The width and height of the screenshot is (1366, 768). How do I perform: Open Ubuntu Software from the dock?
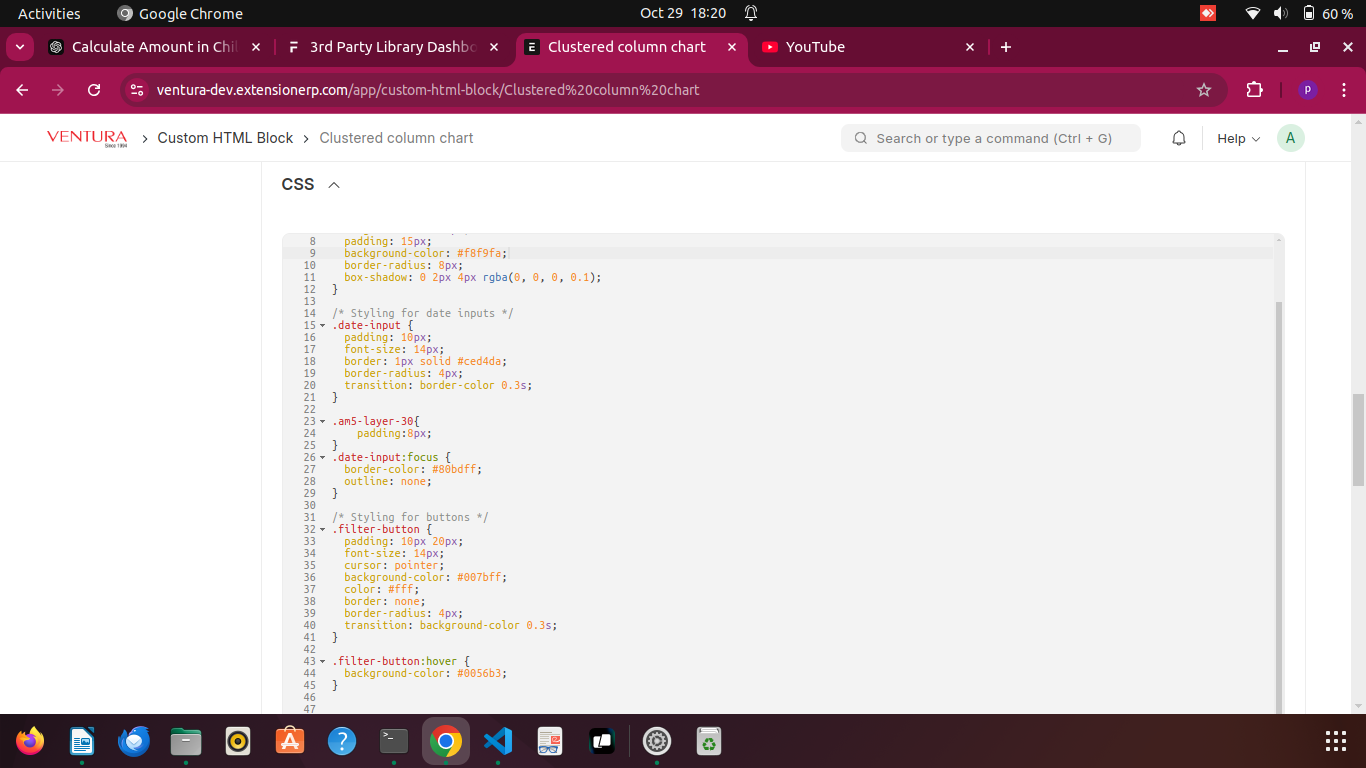[290, 741]
